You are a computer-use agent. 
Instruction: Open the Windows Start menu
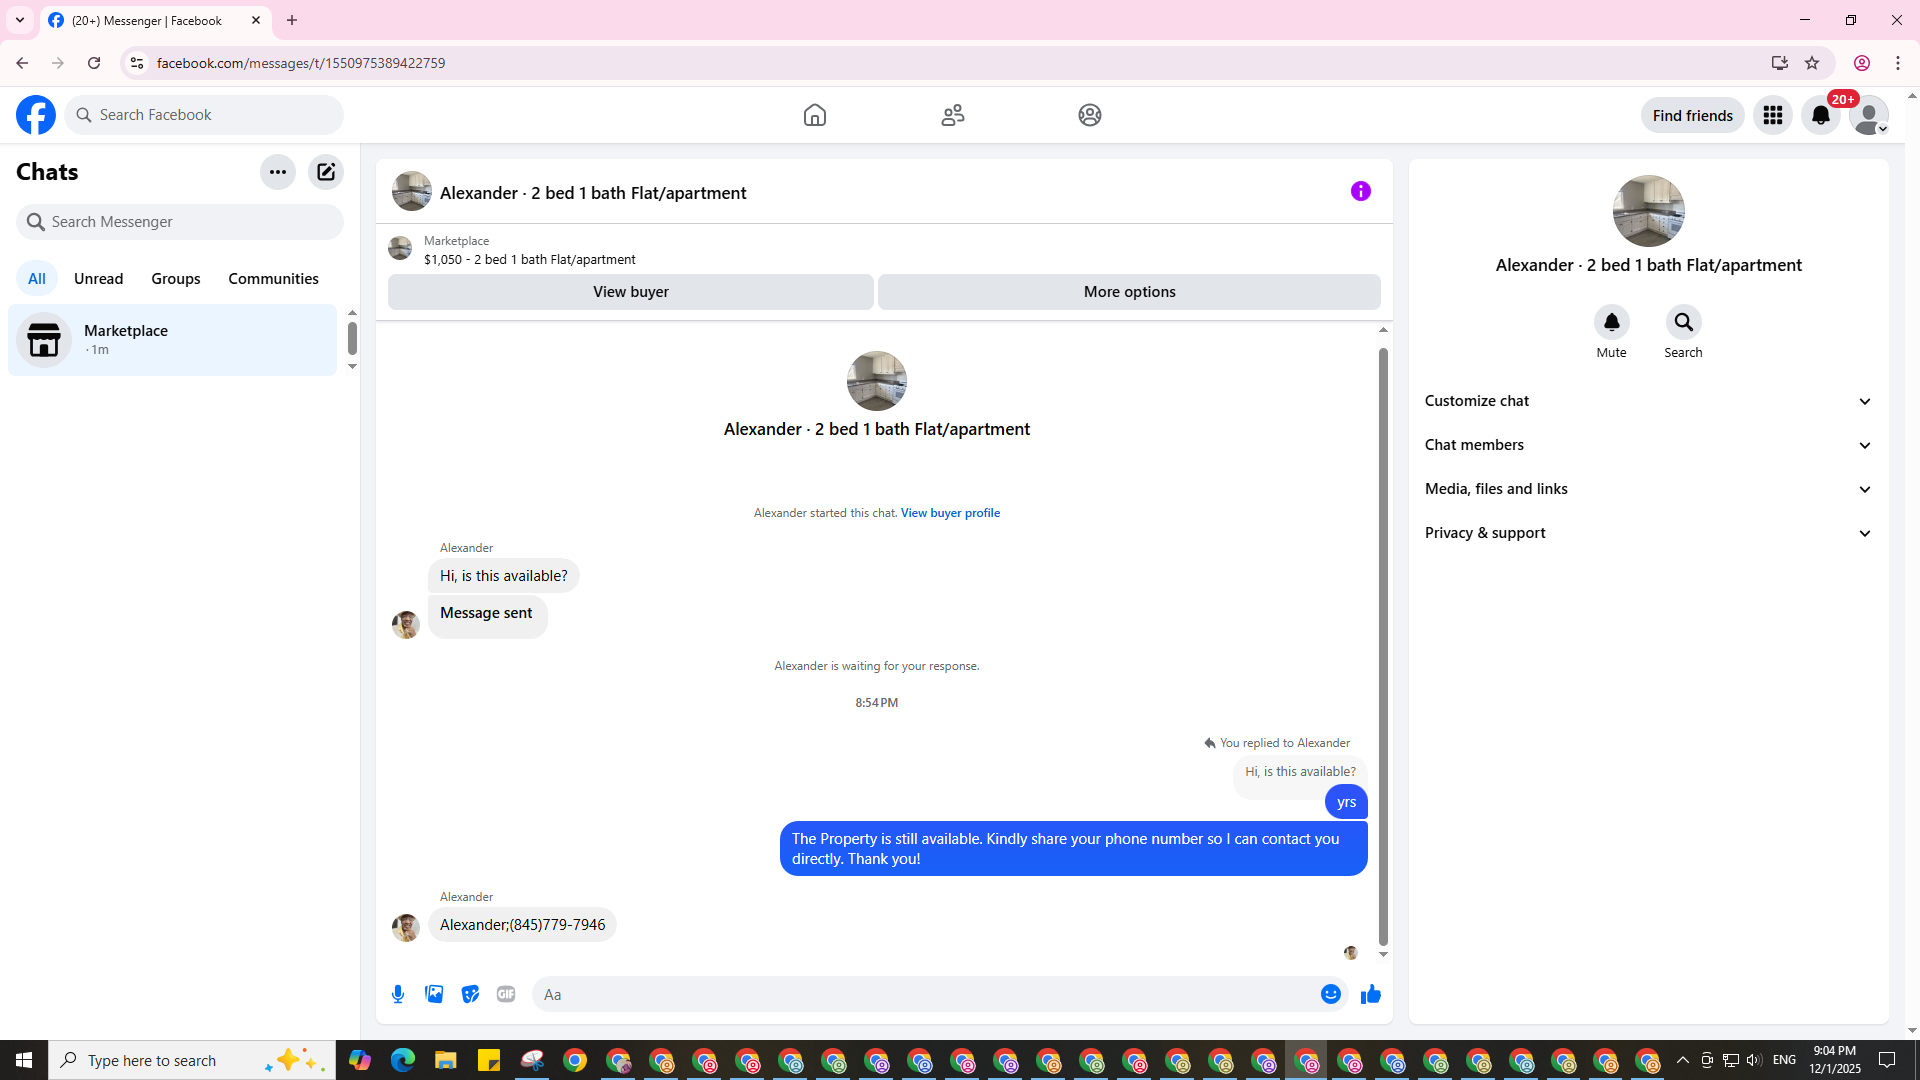click(x=24, y=1060)
